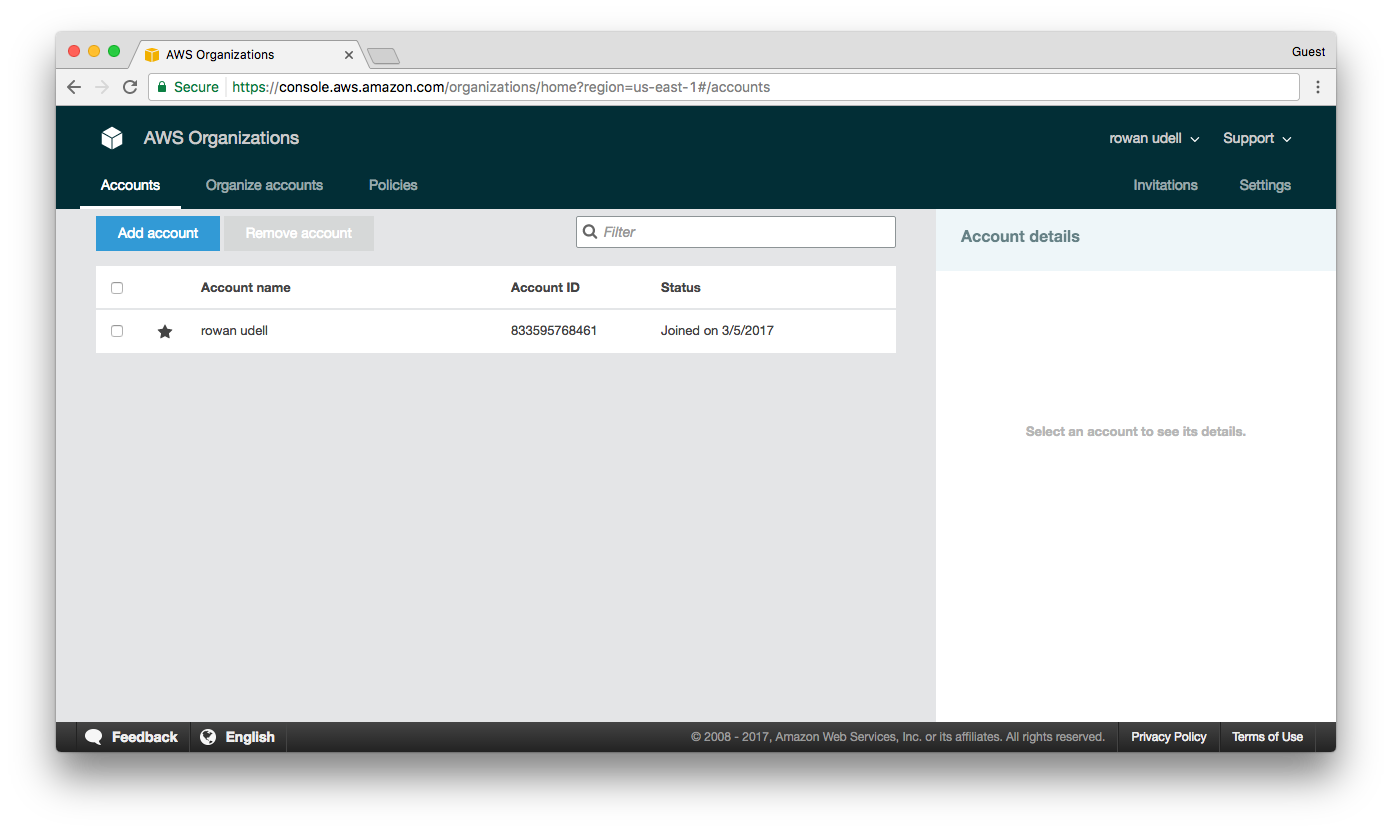Open the Policies tab
The width and height of the screenshot is (1392, 832).
click(x=393, y=185)
